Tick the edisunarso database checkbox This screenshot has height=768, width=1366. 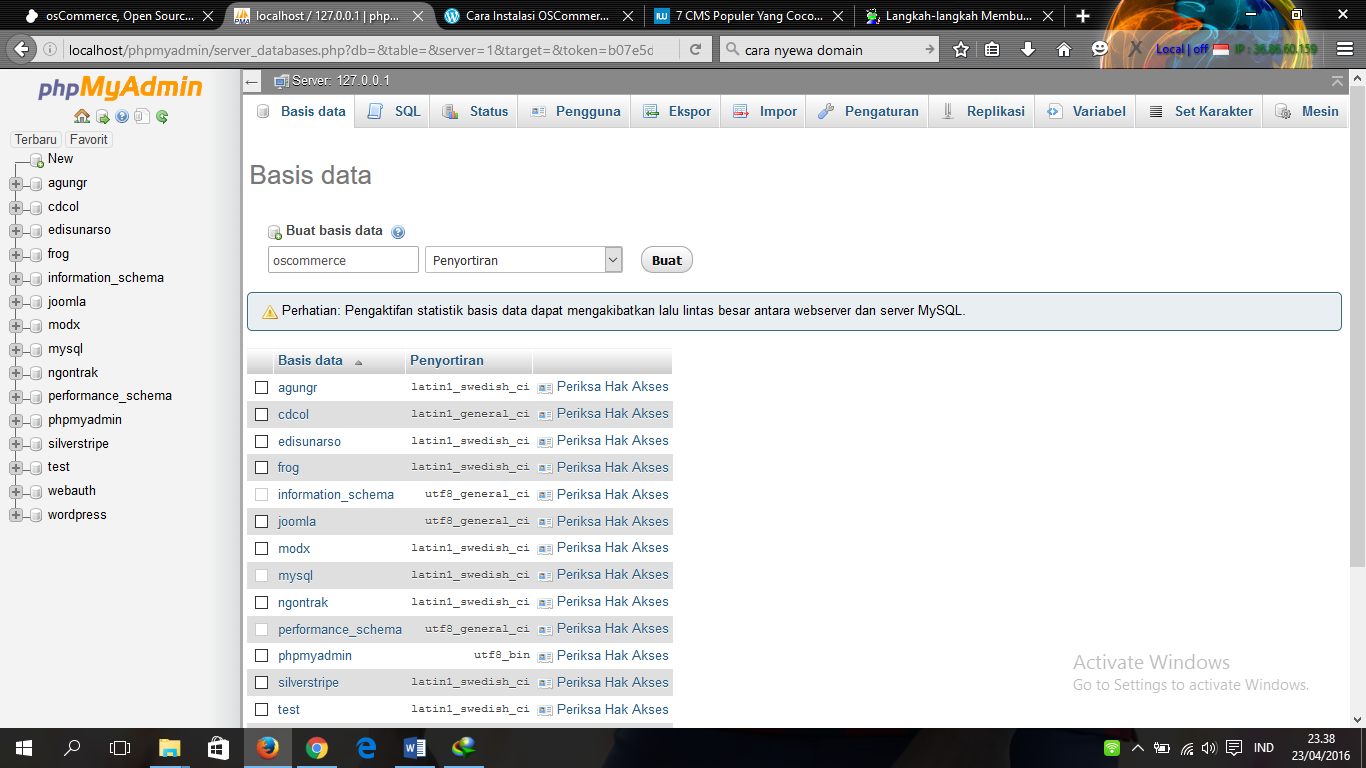262,442
